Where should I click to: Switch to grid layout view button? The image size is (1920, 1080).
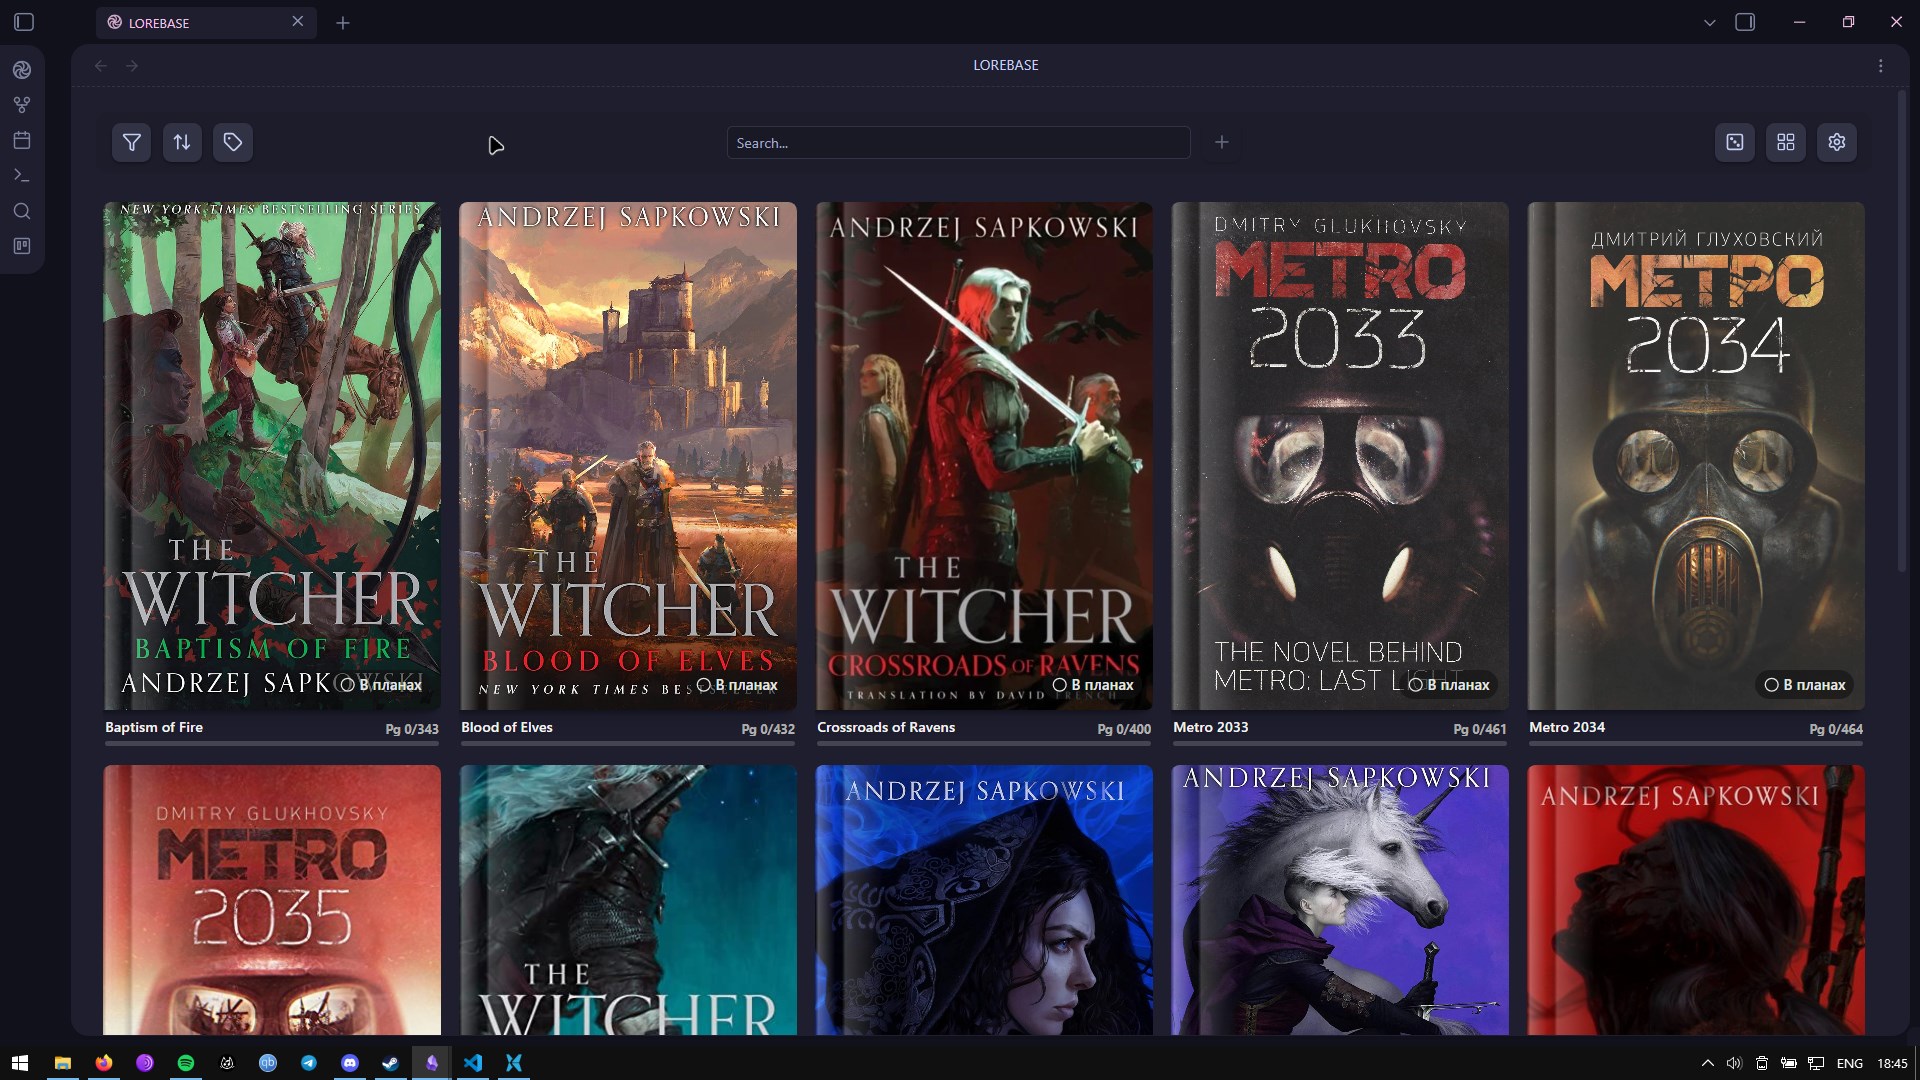pyautogui.click(x=1786, y=142)
